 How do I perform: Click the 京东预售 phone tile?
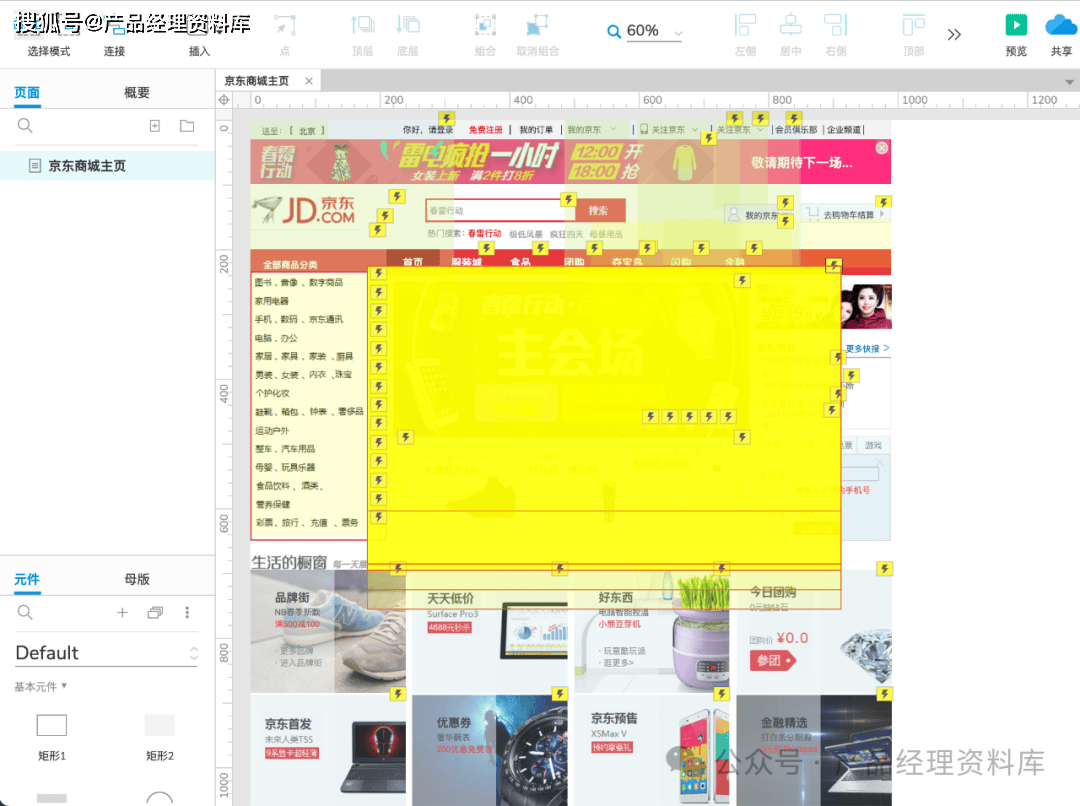coord(652,750)
